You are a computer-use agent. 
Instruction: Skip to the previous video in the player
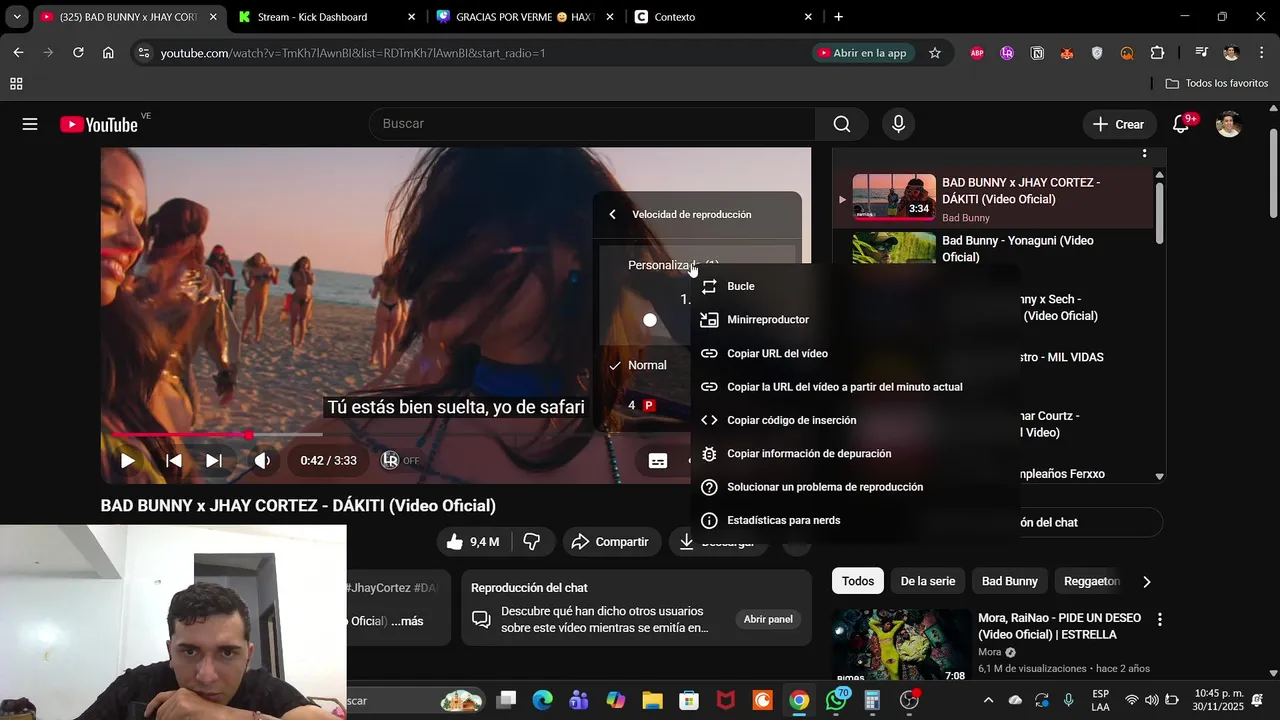[x=173, y=461]
